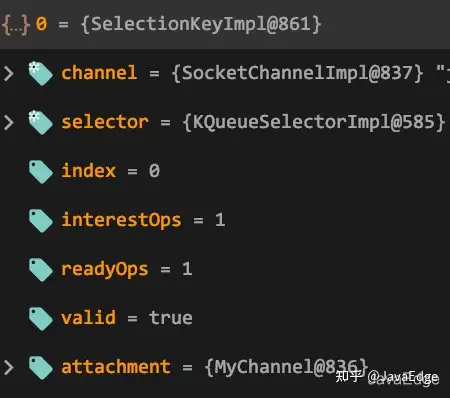
Task: Click the channel field tag icon
Action: (40, 73)
